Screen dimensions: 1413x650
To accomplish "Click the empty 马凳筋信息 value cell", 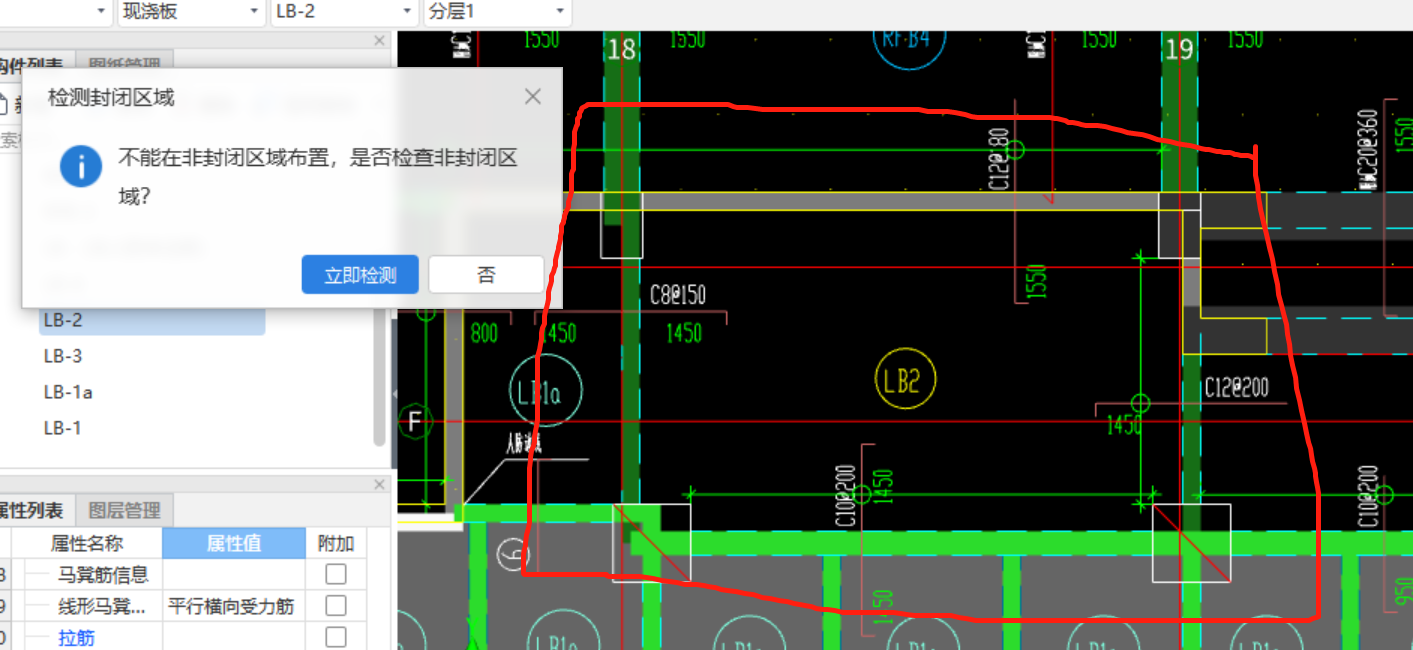I will [x=234, y=574].
